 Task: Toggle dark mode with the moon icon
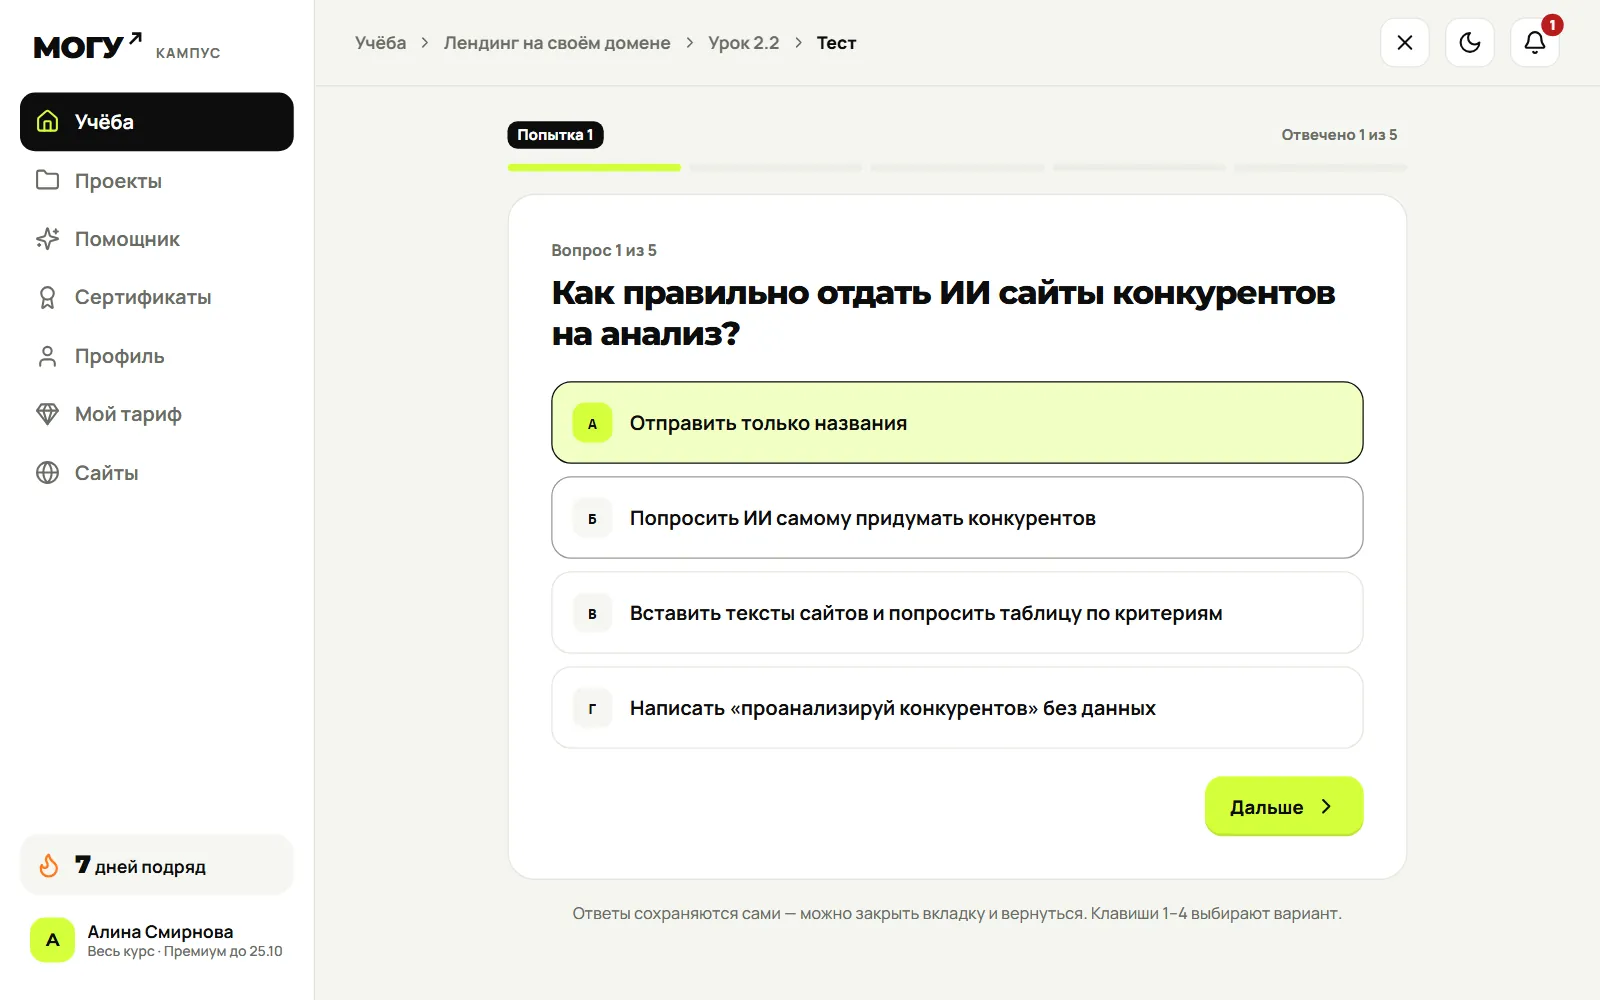(x=1470, y=43)
